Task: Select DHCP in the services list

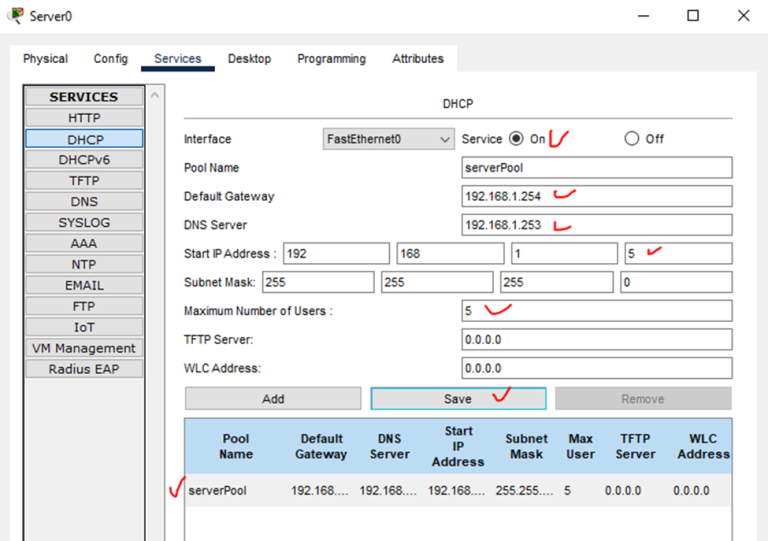Action: 84,139
